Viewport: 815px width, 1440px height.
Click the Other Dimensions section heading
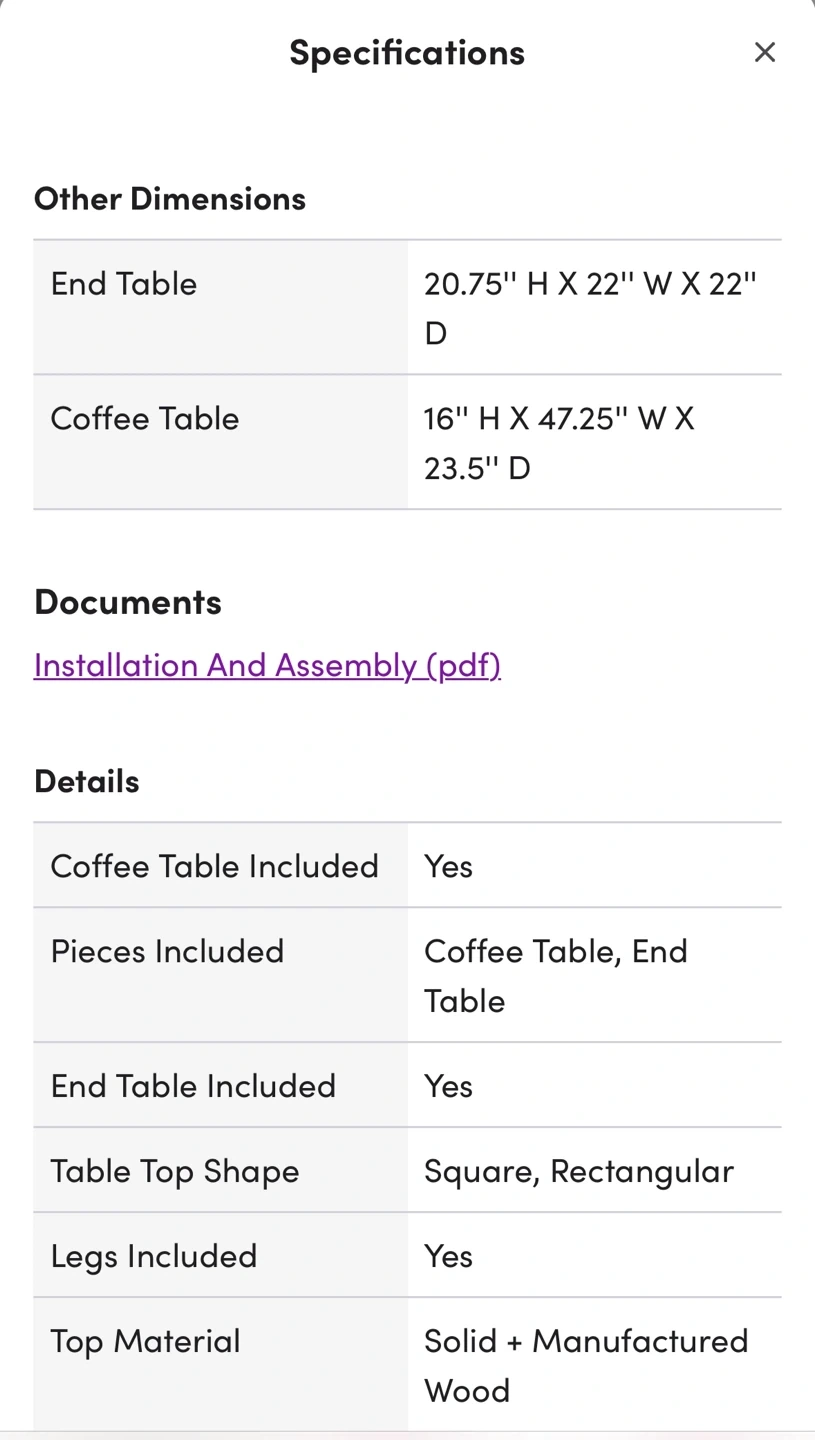pos(170,198)
